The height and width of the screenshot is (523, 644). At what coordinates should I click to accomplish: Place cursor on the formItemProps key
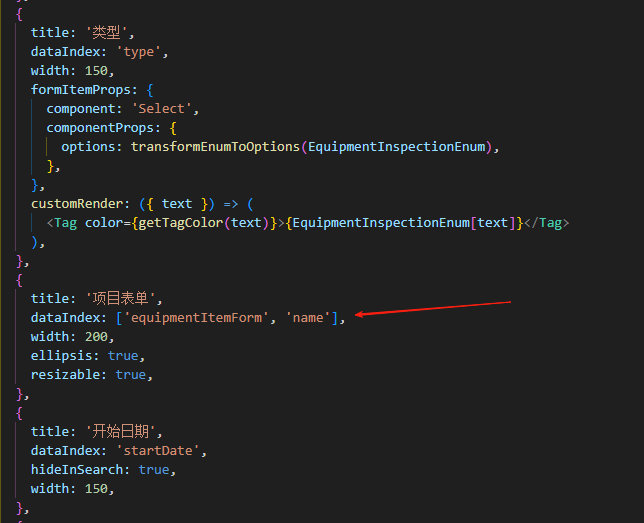click(80, 90)
